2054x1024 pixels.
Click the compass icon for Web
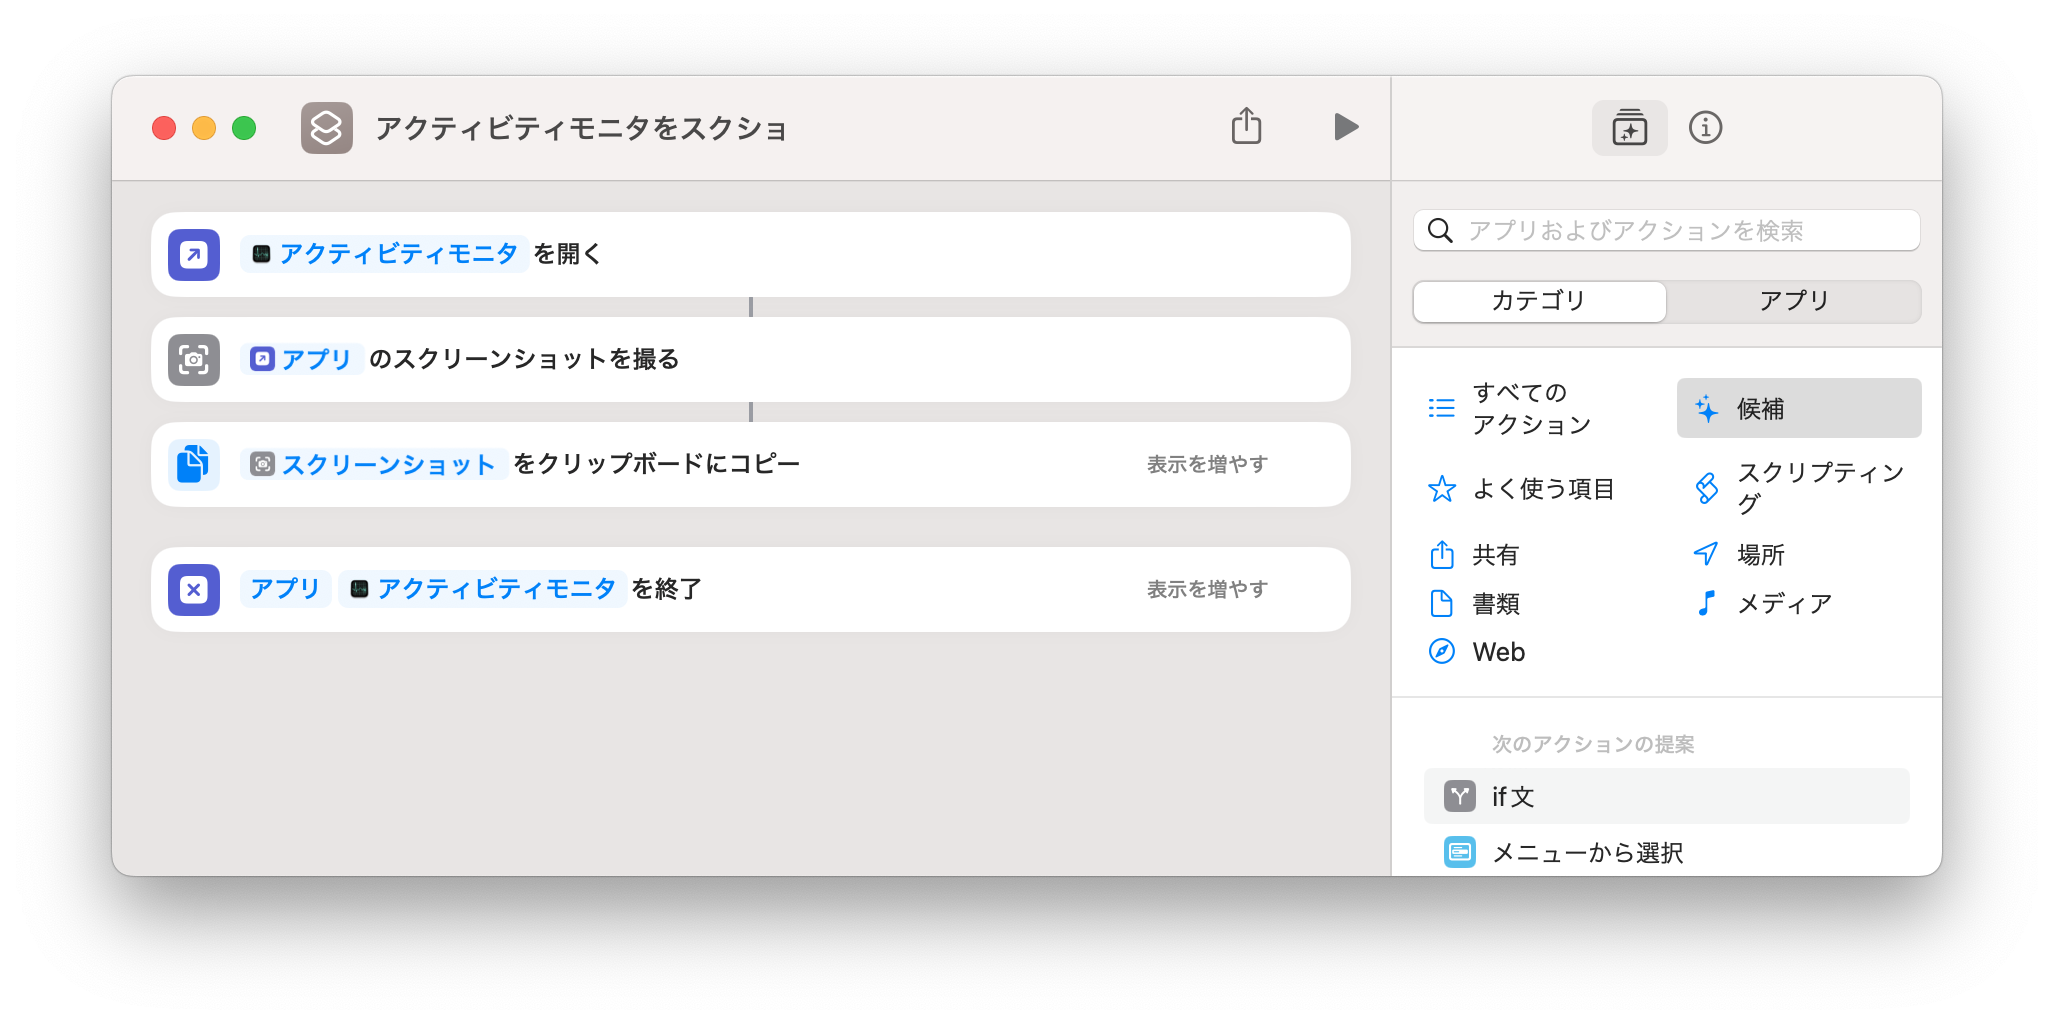click(1441, 652)
